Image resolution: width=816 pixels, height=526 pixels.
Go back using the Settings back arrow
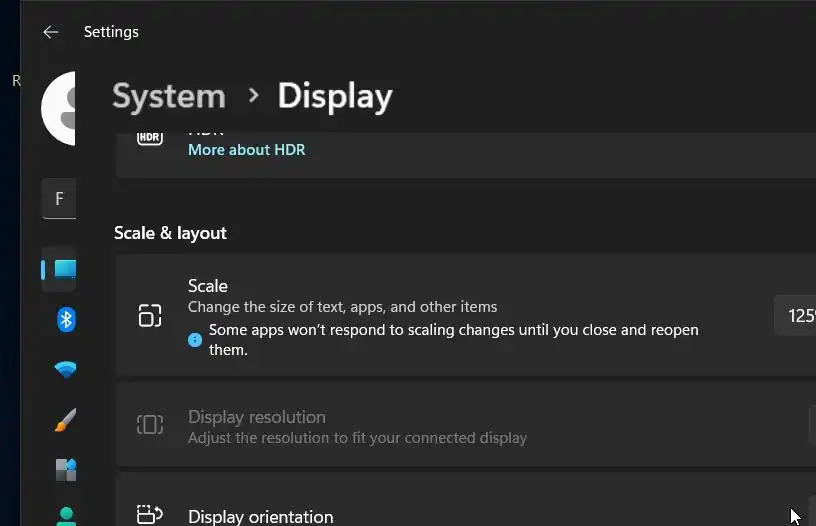tap(51, 32)
